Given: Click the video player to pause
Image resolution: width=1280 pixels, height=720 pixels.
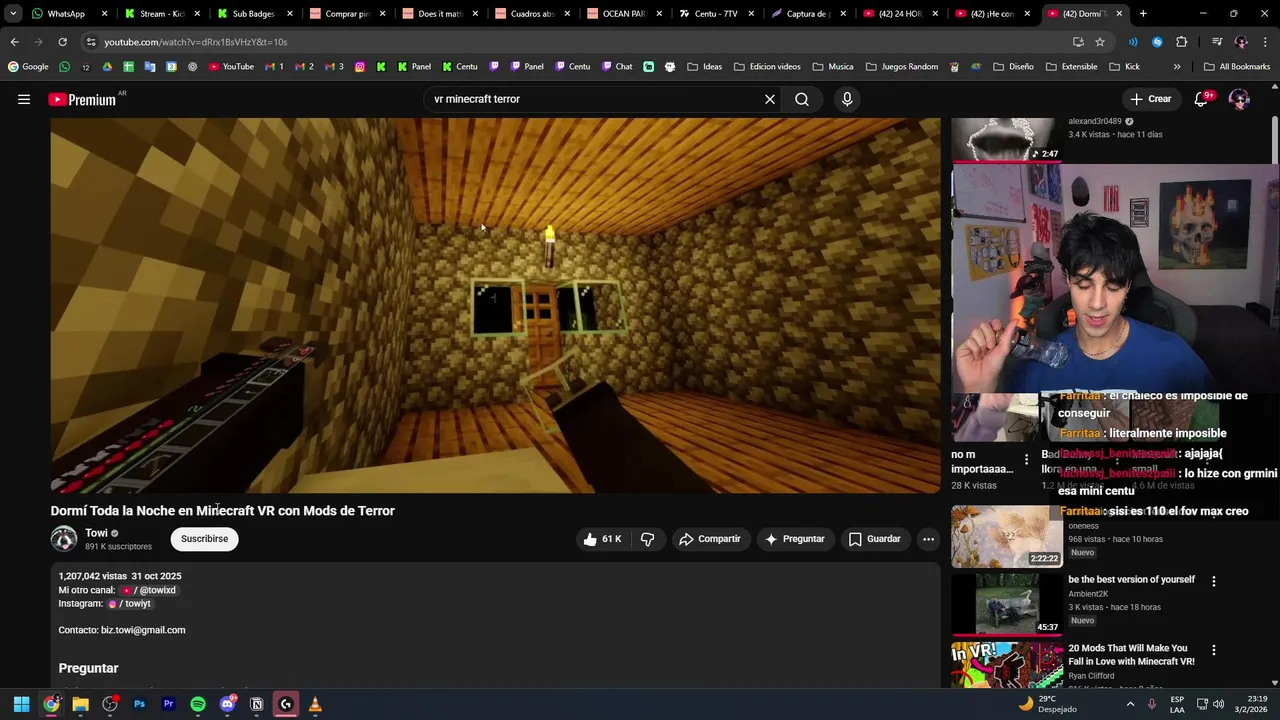Looking at the screenshot, I should tap(495, 305).
